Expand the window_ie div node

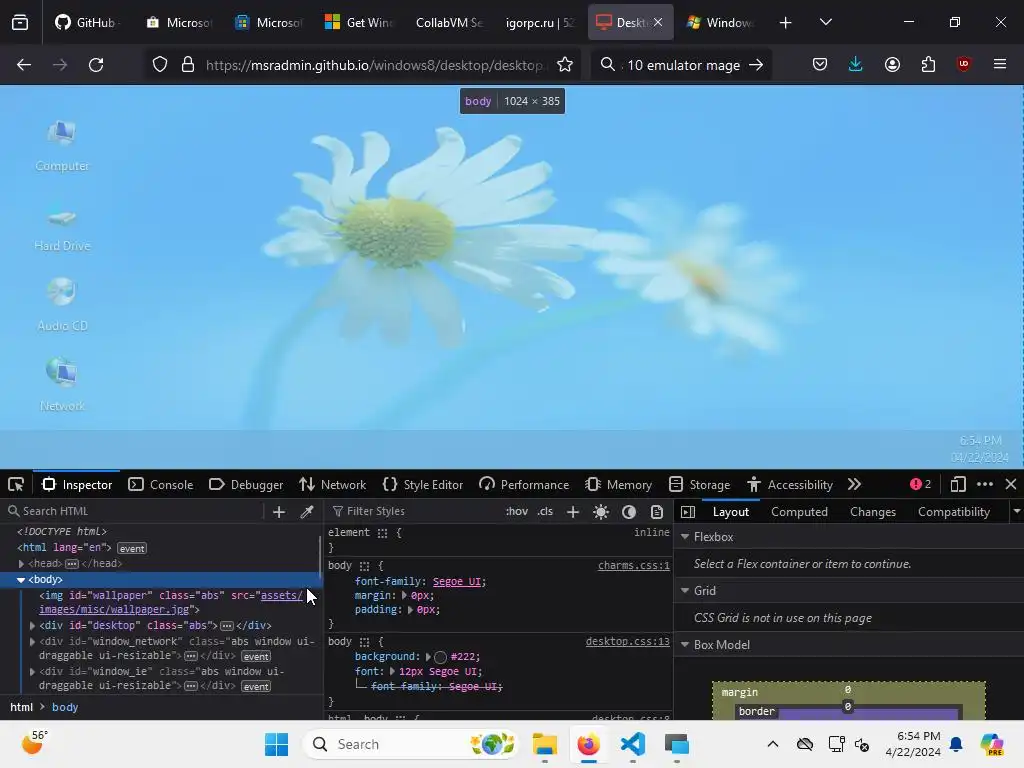point(32,671)
